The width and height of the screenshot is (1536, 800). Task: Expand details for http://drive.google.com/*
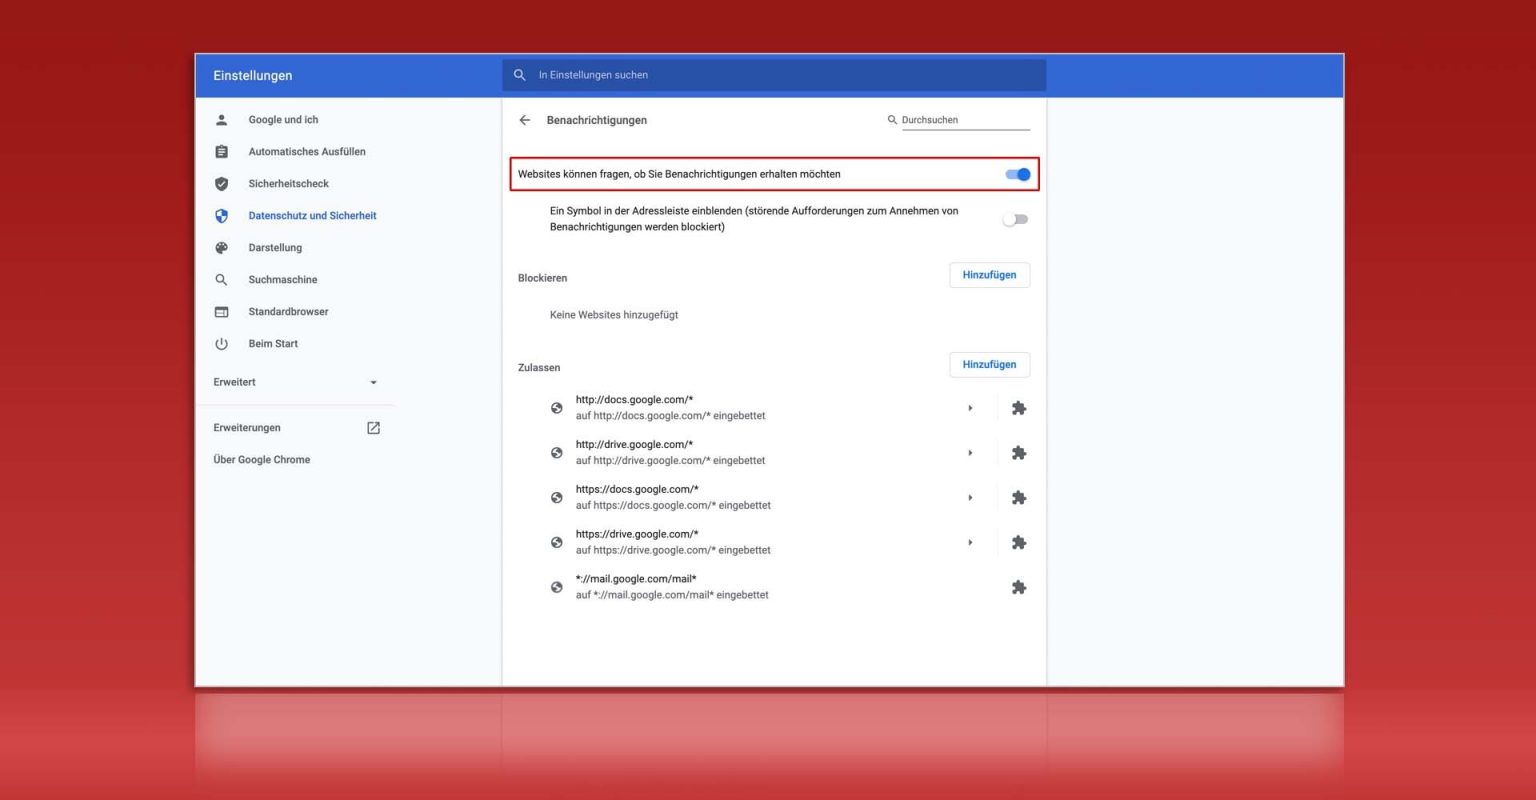point(970,452)
